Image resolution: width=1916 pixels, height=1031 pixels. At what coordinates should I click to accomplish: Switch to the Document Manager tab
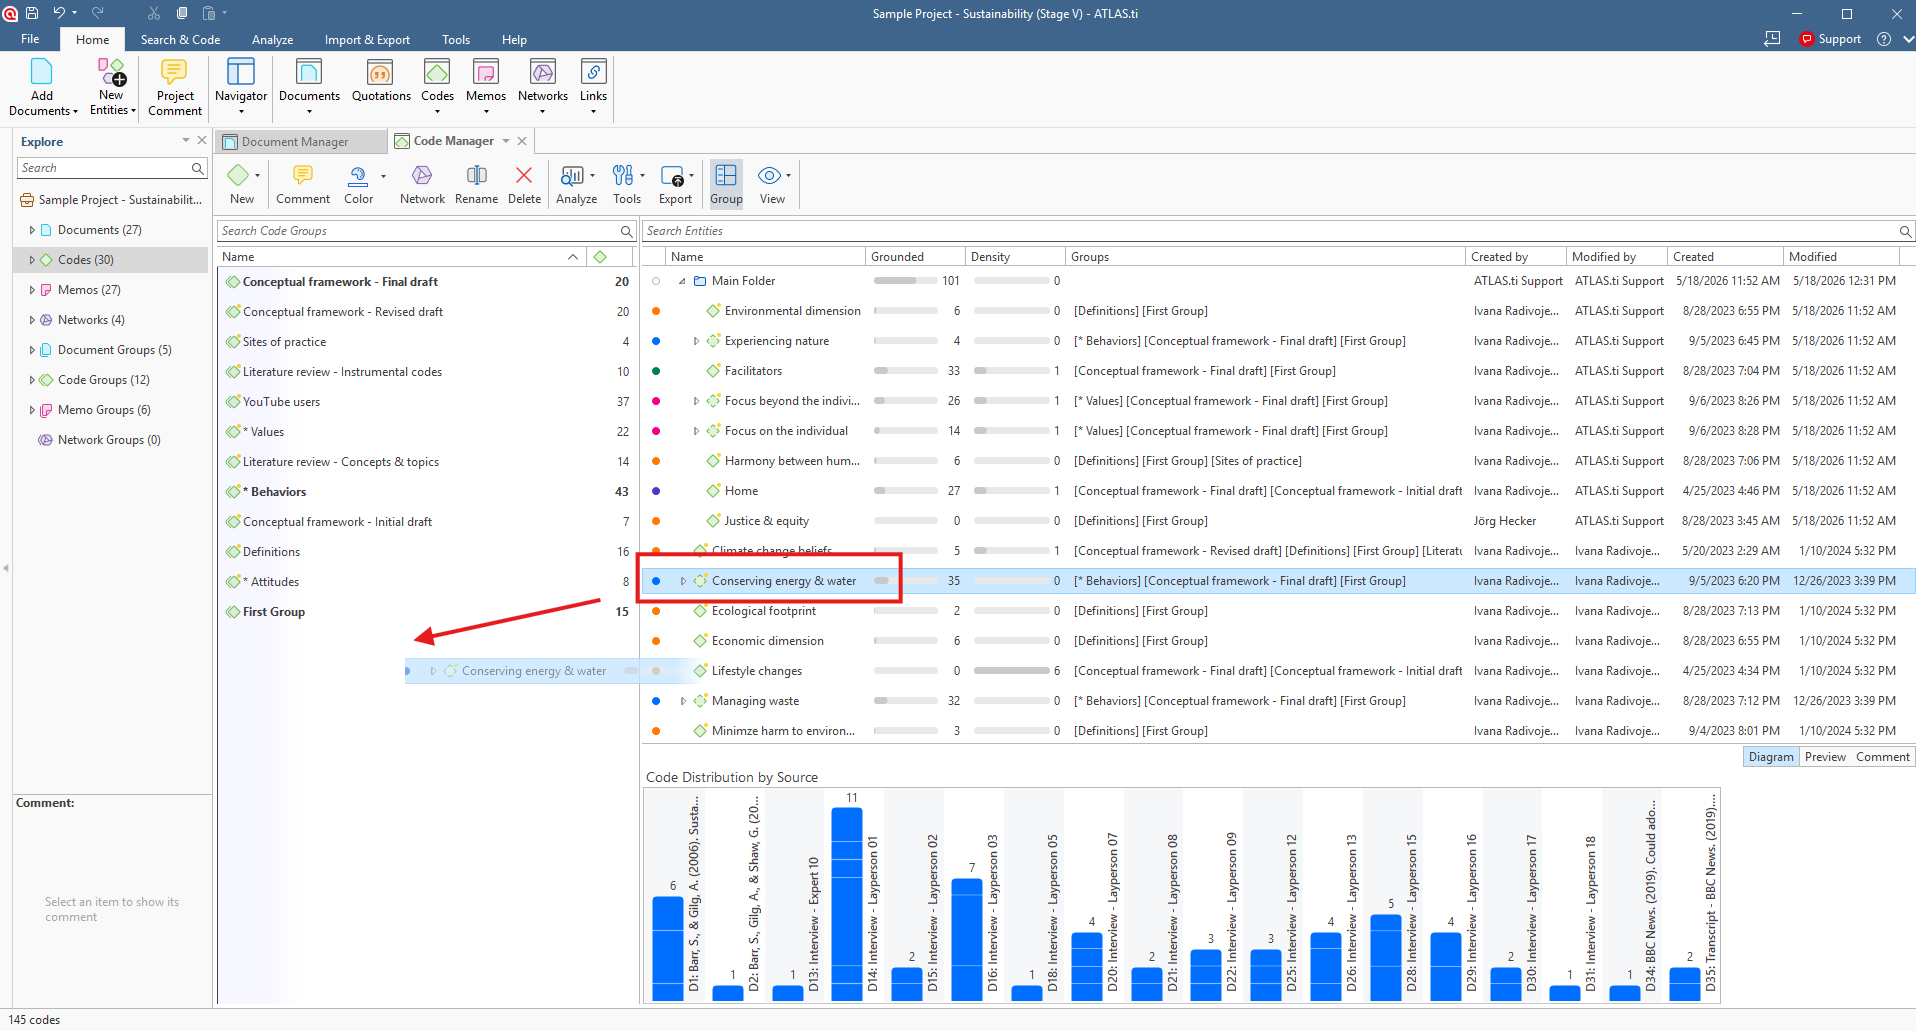(x=295, y=141)
